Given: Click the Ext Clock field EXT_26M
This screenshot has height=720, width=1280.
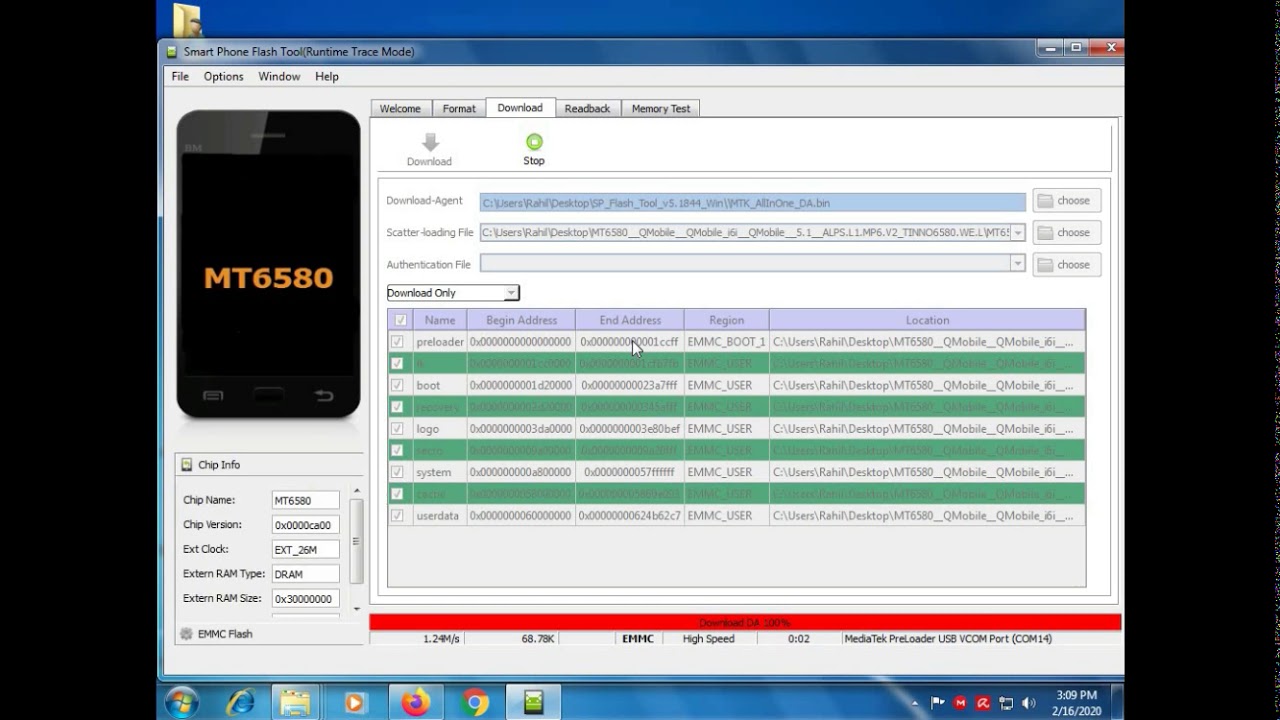Looking at the screenshot, I should 305,549.
